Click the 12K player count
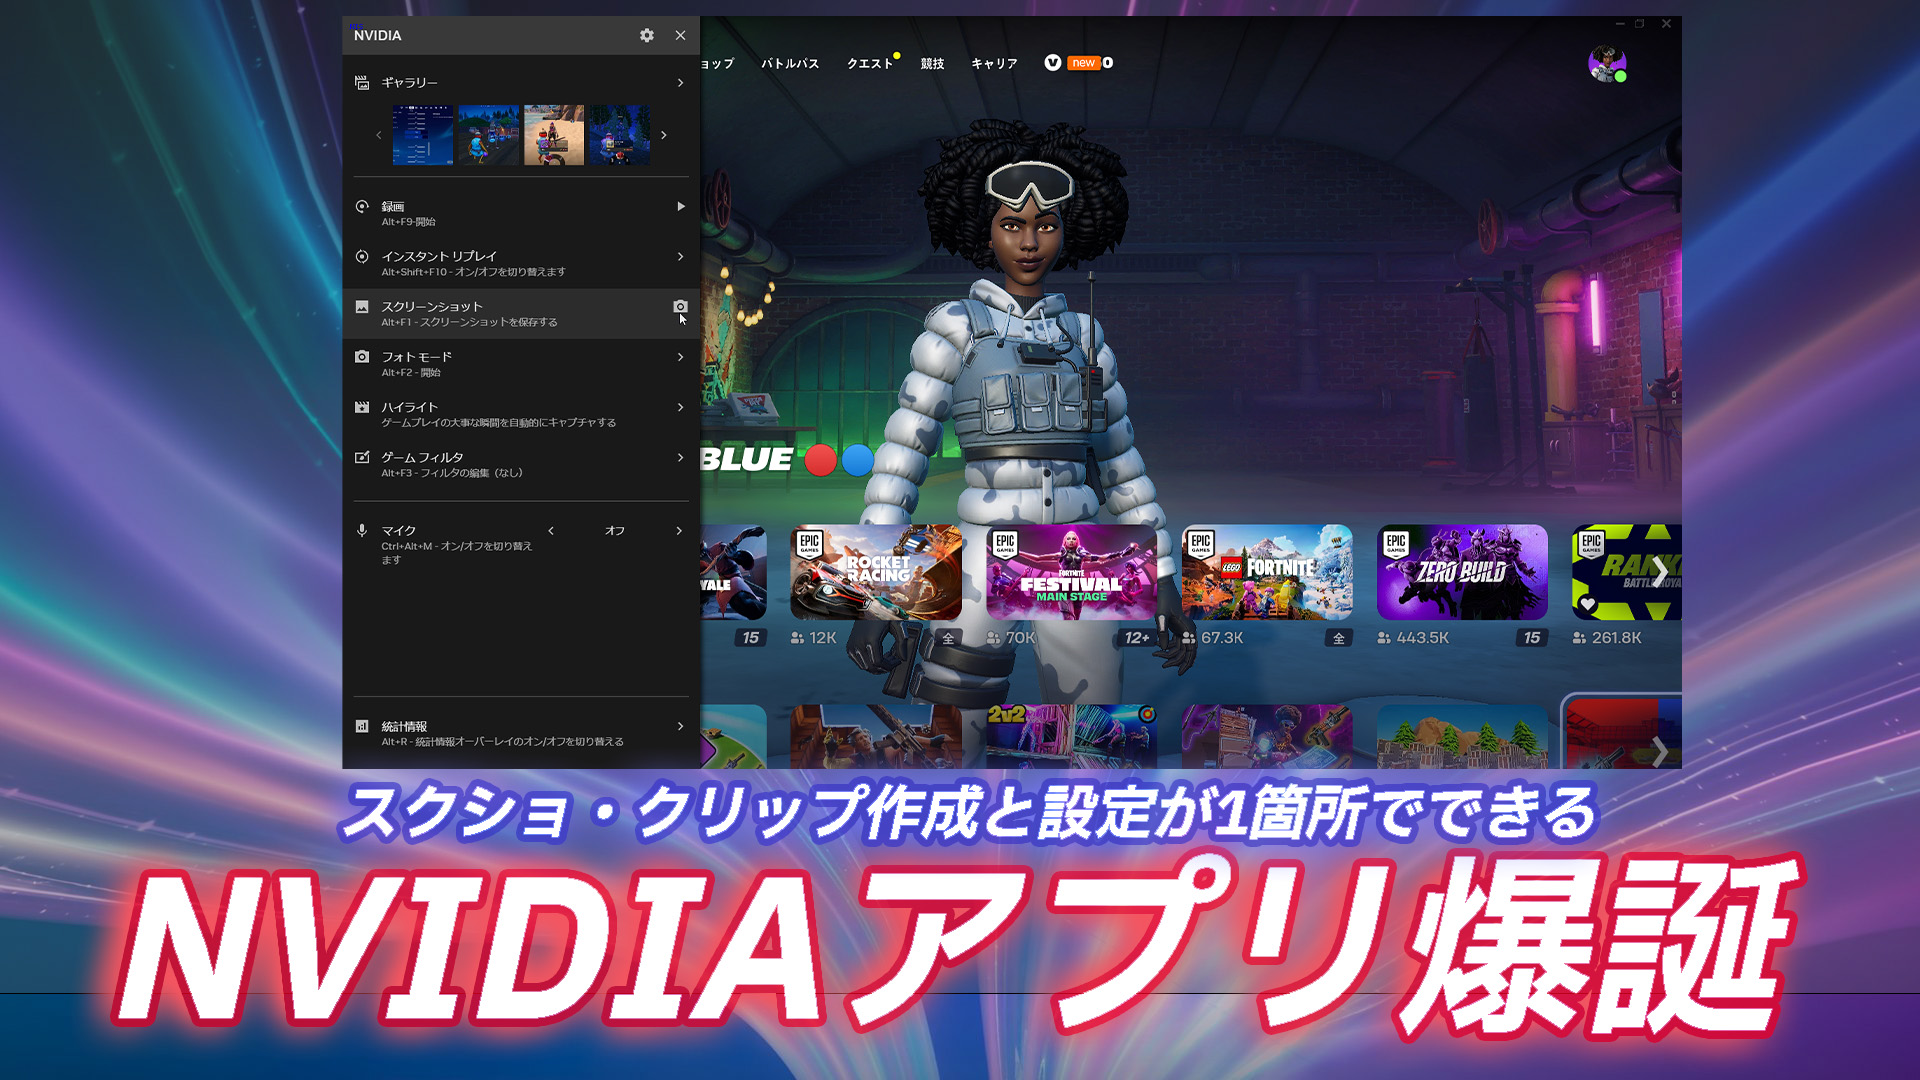Viewport: 1920px width, 1080px height. click(823, 638)
